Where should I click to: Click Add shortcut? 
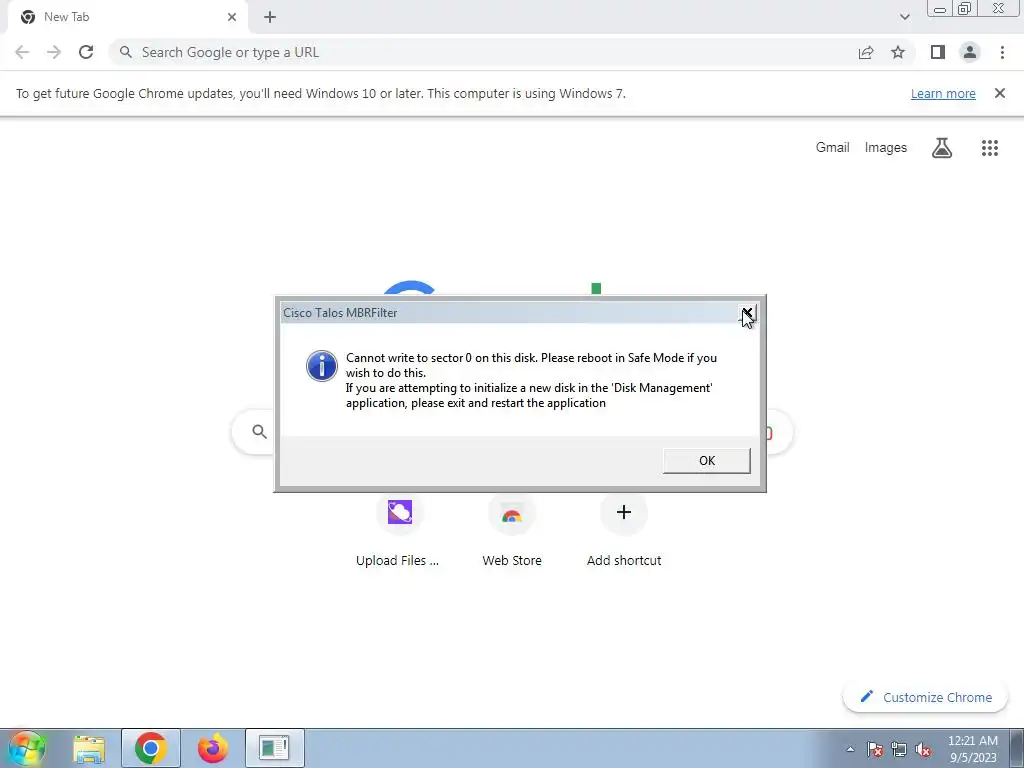pos(624,531)
